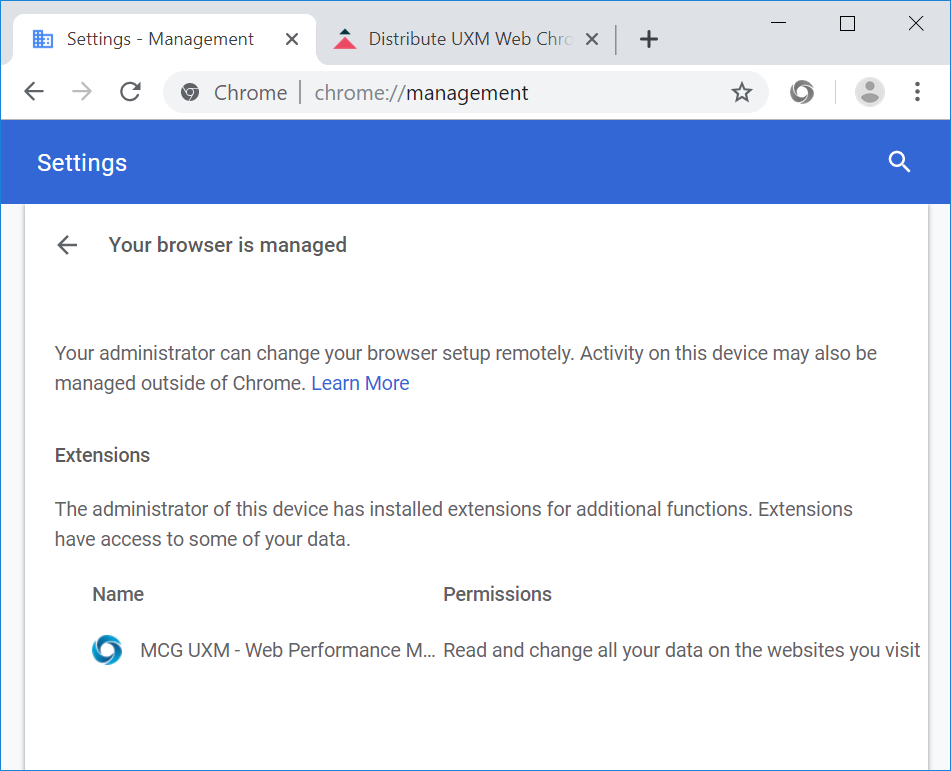This screenshot has height=771, width=951.
Task: Switch to Settings - Management tab
Action: pyautogui.click(x=160, y=39)
